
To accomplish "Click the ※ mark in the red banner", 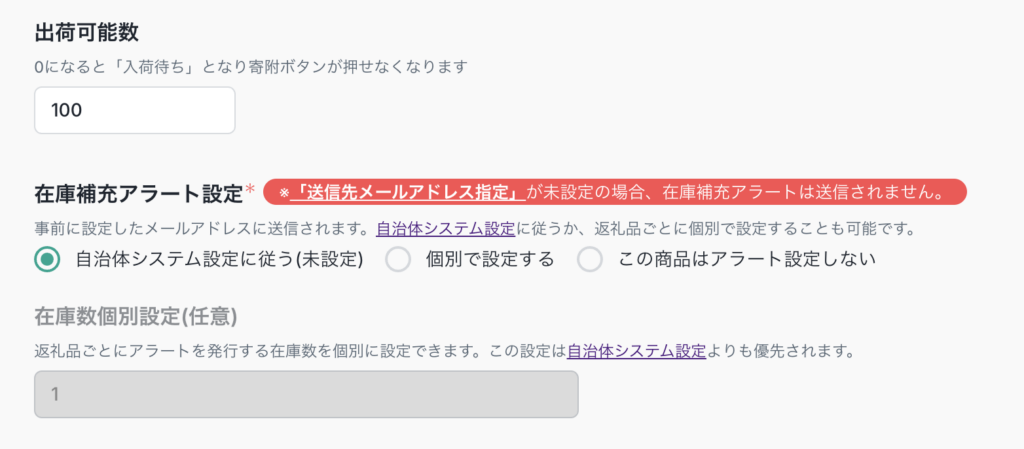I will click(283, 192).
